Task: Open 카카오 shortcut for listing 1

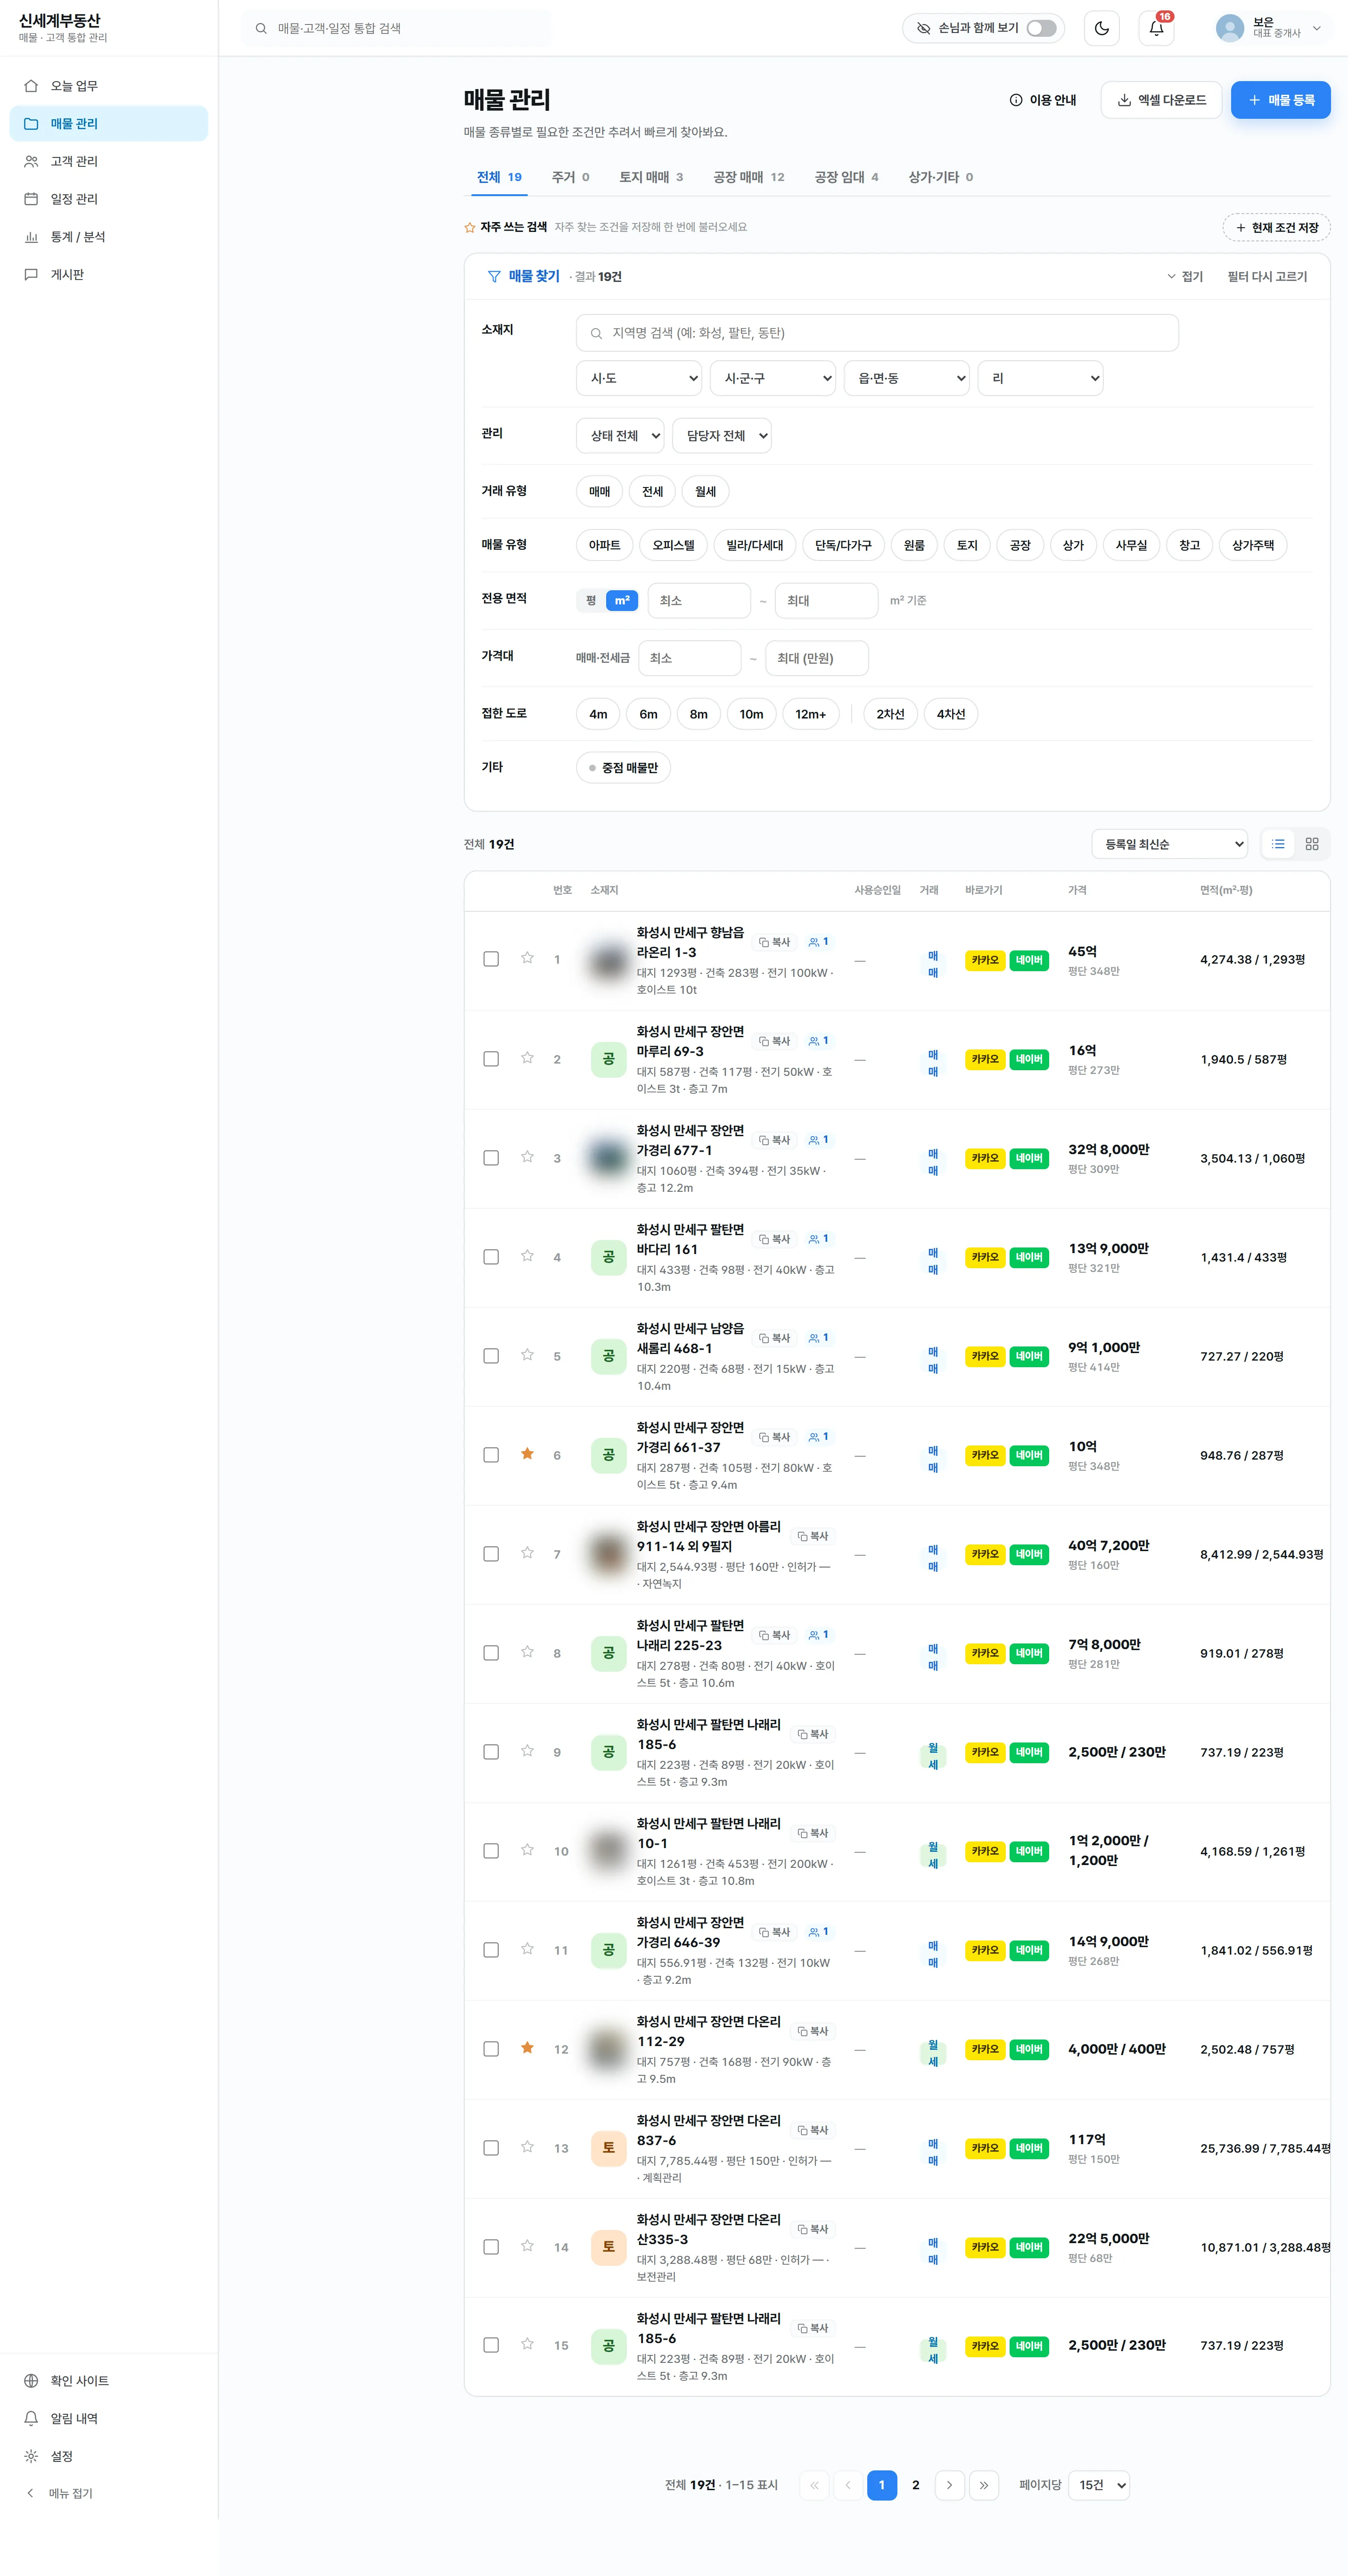Action: pyautogui.click(x=985, y=960)
